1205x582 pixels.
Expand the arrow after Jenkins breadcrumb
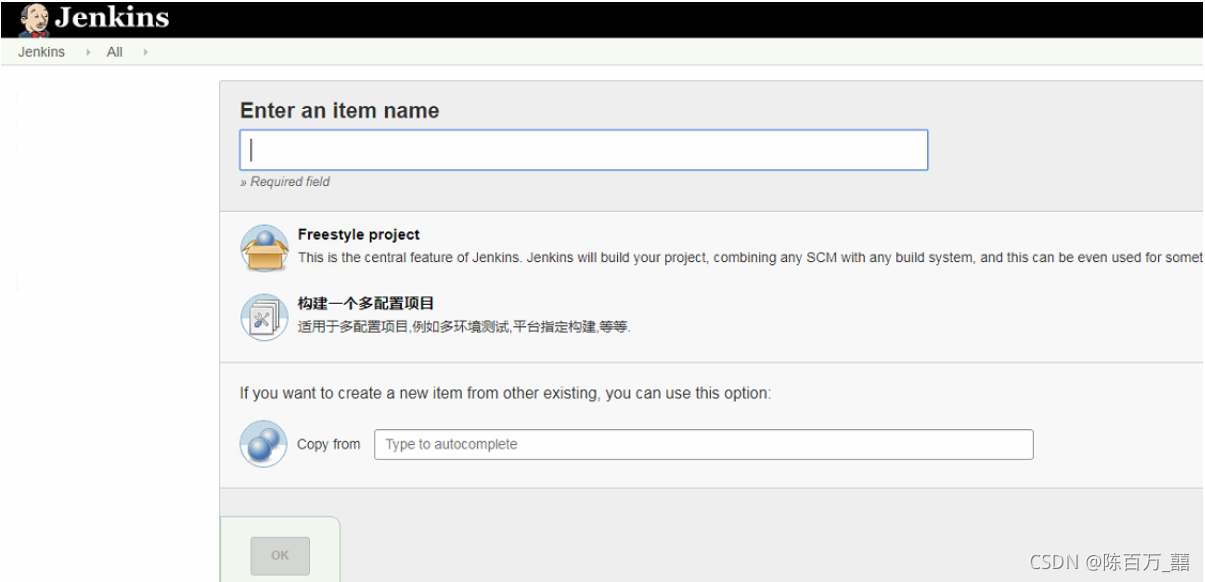87,52
